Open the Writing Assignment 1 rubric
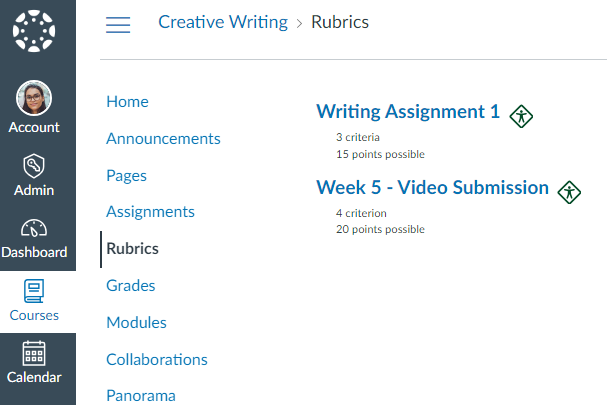Viewport: 607px width, 405px height. [x=407, y=112]
